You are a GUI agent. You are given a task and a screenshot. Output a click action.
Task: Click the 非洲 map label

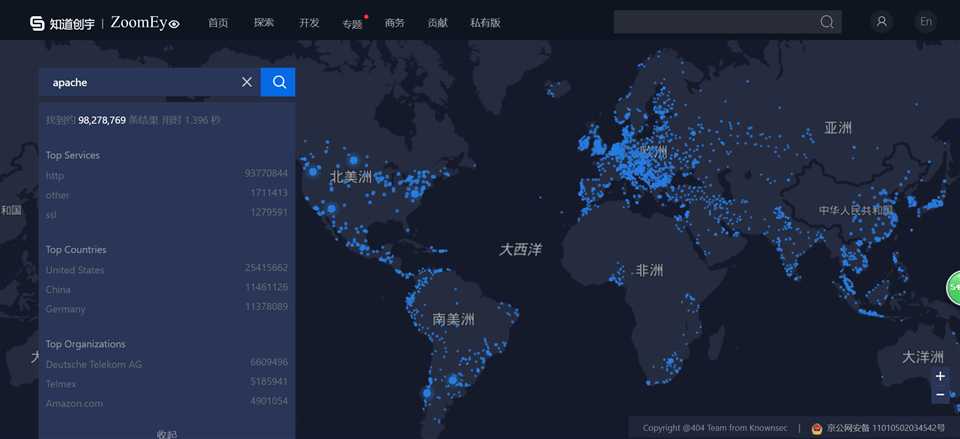(x=649, y=270)
